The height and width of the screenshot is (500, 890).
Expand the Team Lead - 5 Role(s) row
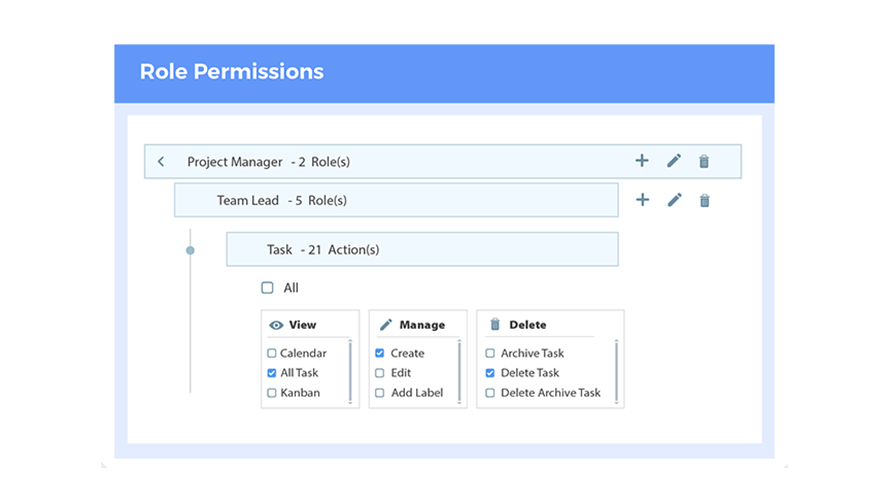point(396,200)
